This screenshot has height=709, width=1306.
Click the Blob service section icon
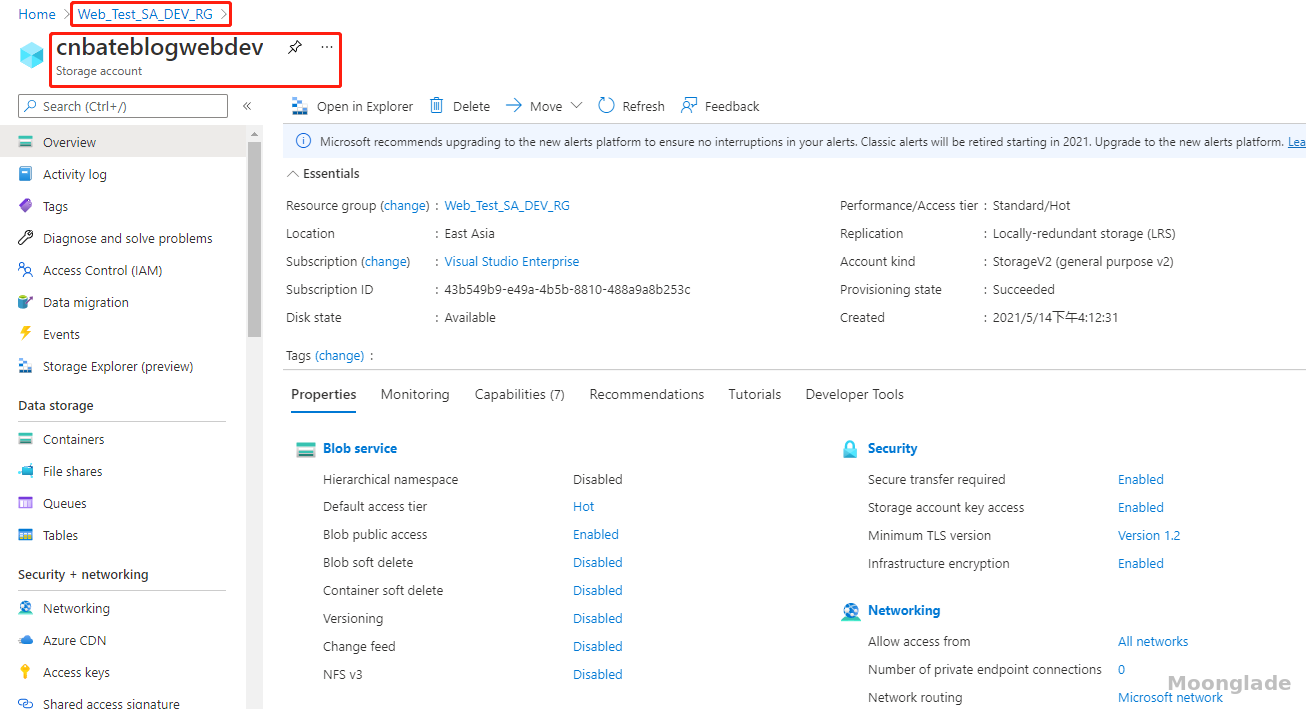[306, 449]
